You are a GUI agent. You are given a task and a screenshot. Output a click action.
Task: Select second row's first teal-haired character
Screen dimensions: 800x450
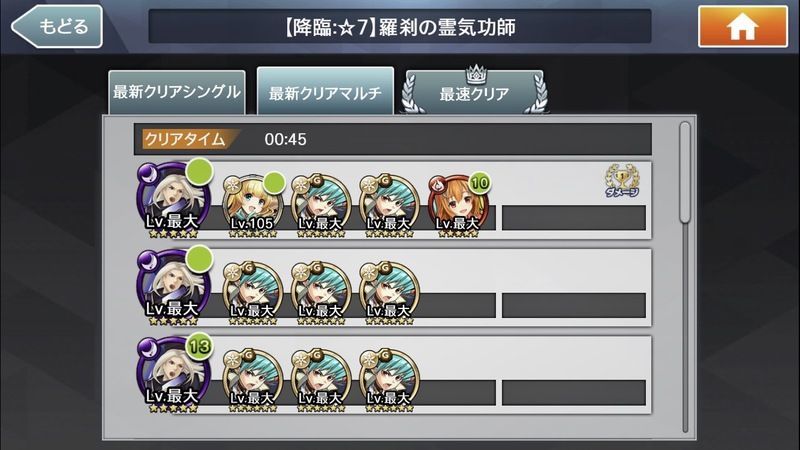coord(253,293)
